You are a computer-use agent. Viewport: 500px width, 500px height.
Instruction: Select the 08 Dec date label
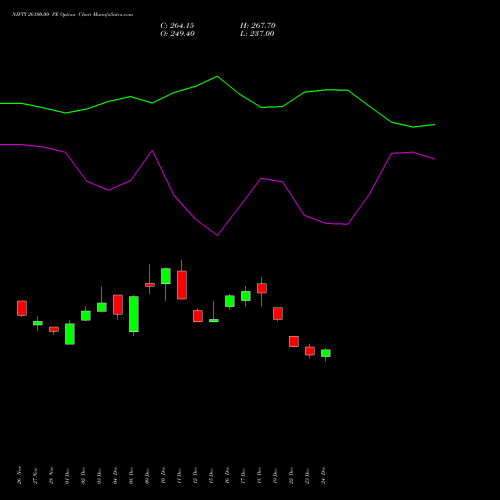tap(131, 475)
